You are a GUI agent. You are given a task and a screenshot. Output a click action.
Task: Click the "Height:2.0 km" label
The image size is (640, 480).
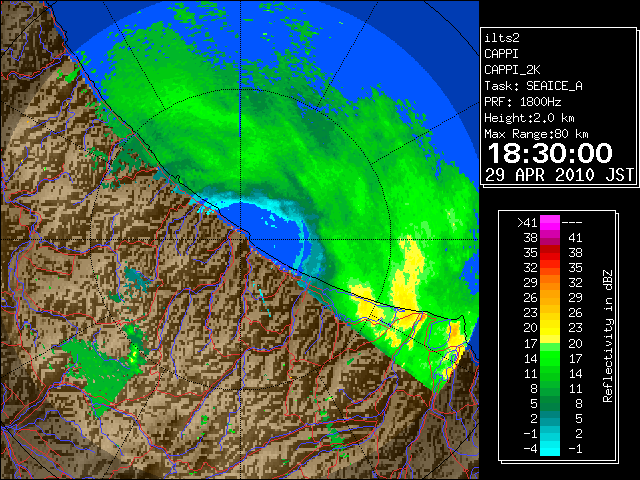529,118
